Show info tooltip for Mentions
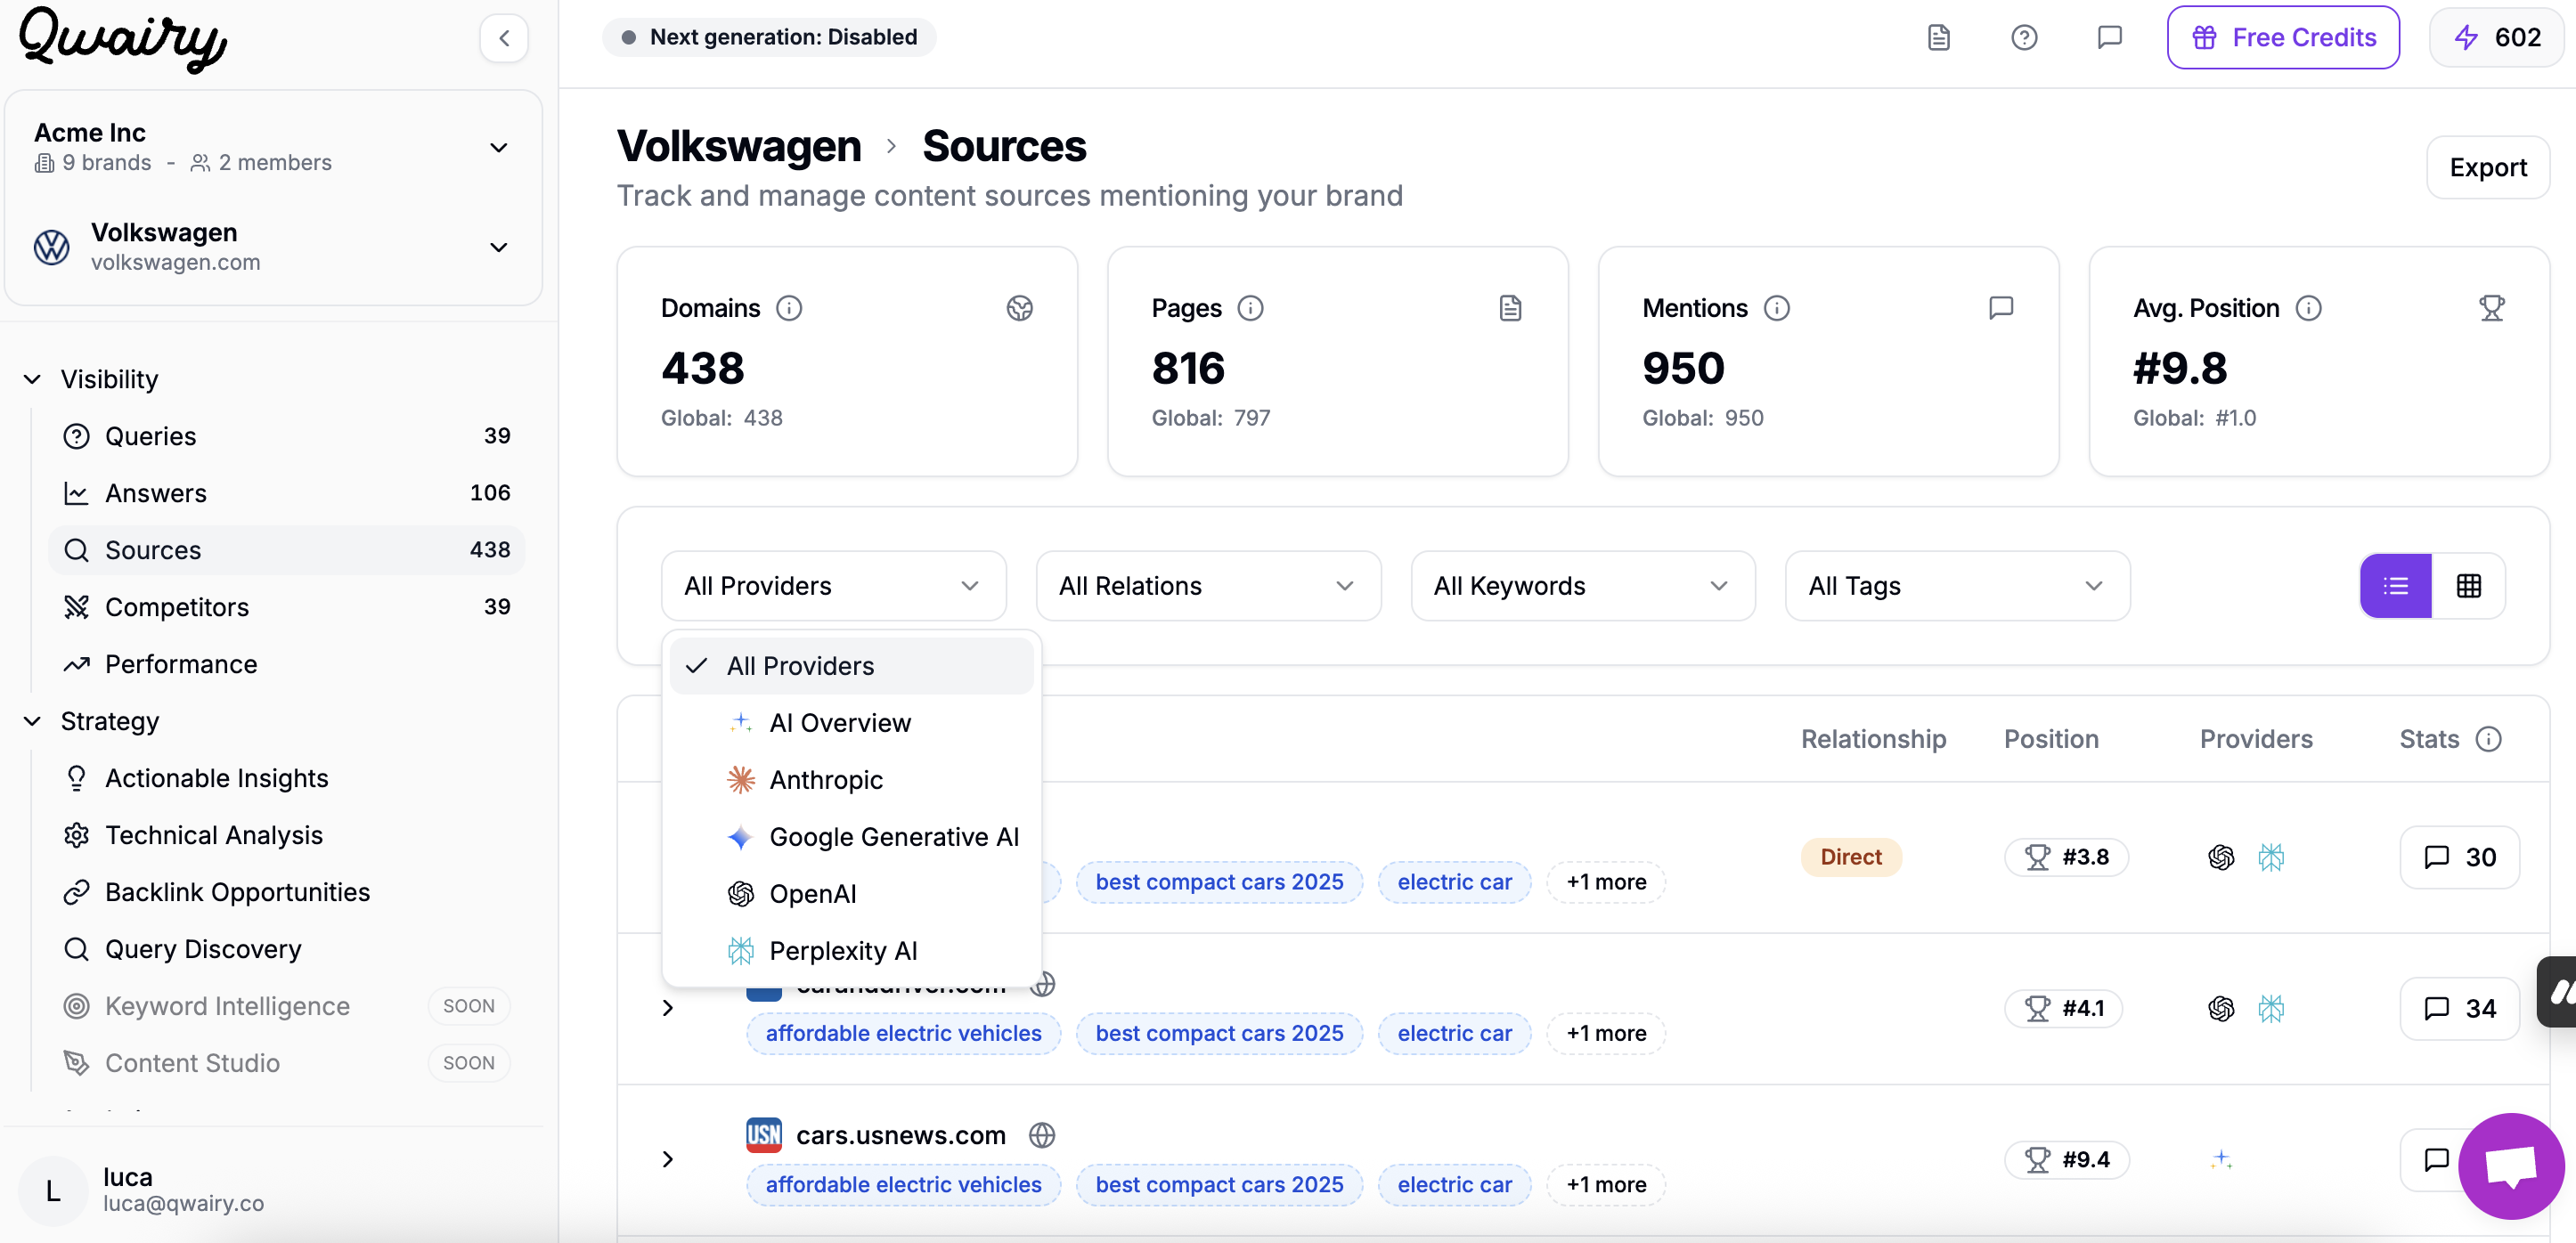Viewport: 2576px width, 1243px height. (1776, 308)
